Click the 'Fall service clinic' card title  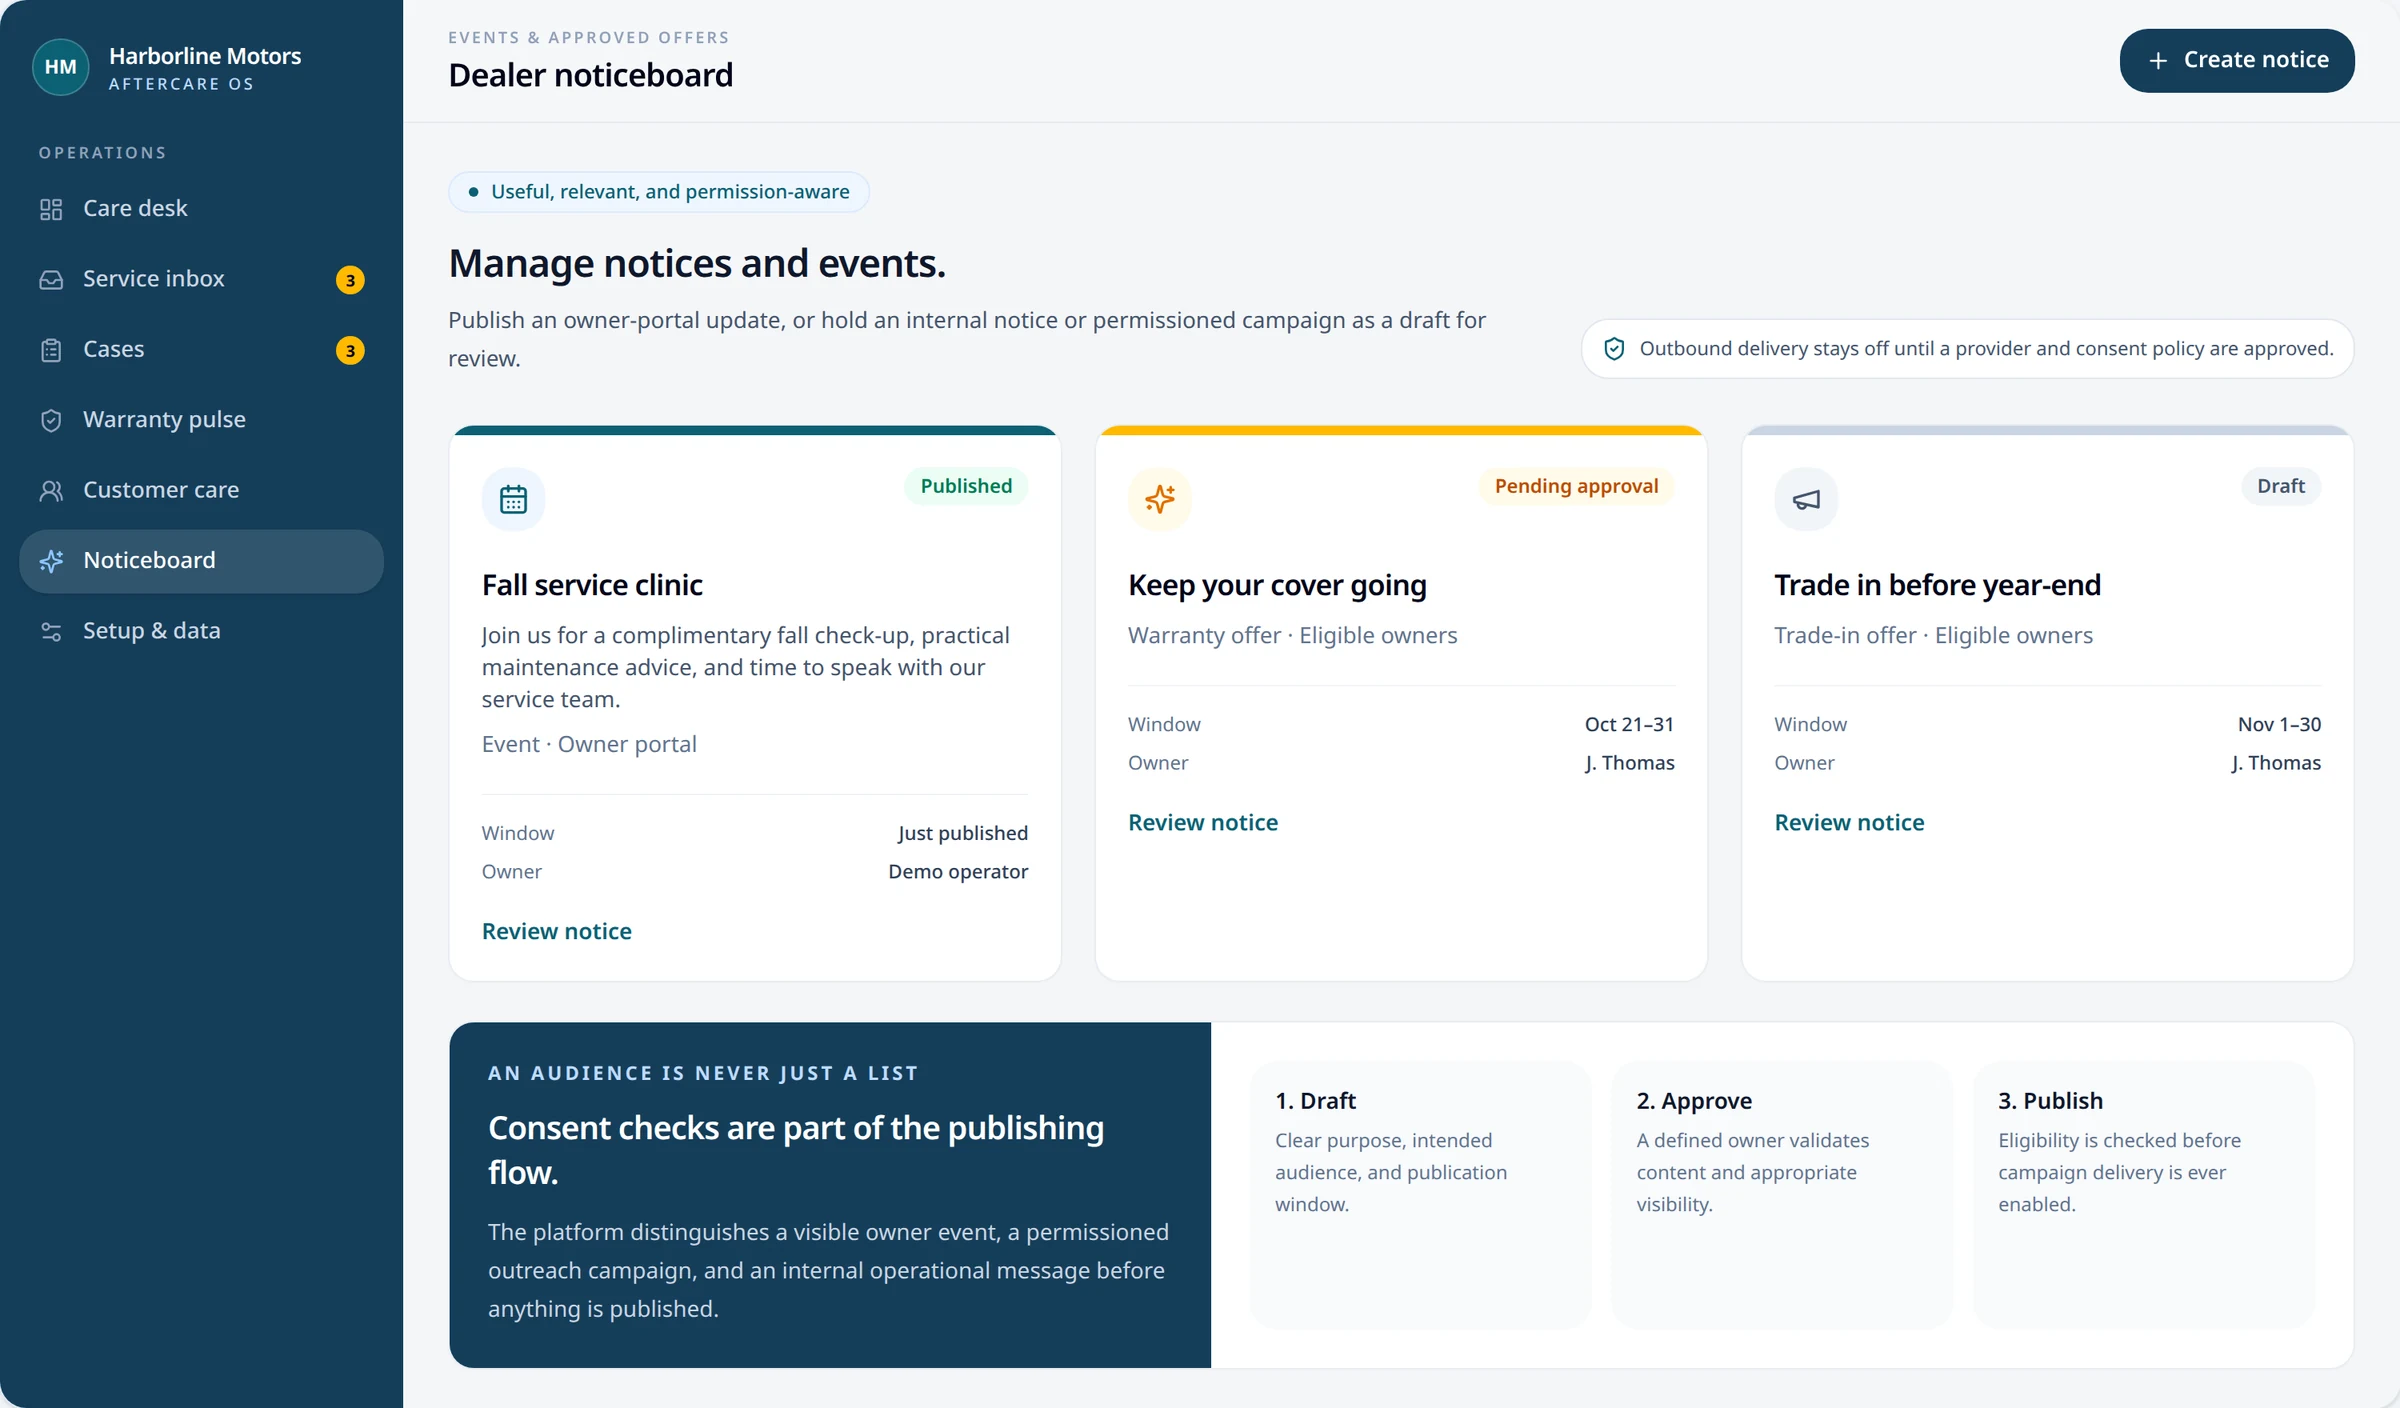click(592, 585)
